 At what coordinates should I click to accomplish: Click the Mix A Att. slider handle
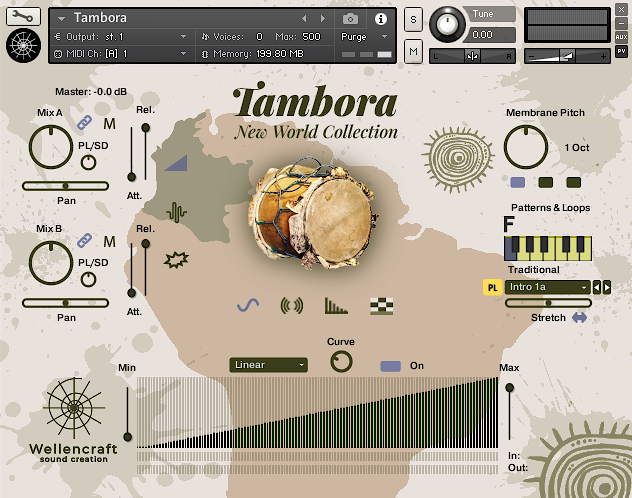[x=131, y=177]
